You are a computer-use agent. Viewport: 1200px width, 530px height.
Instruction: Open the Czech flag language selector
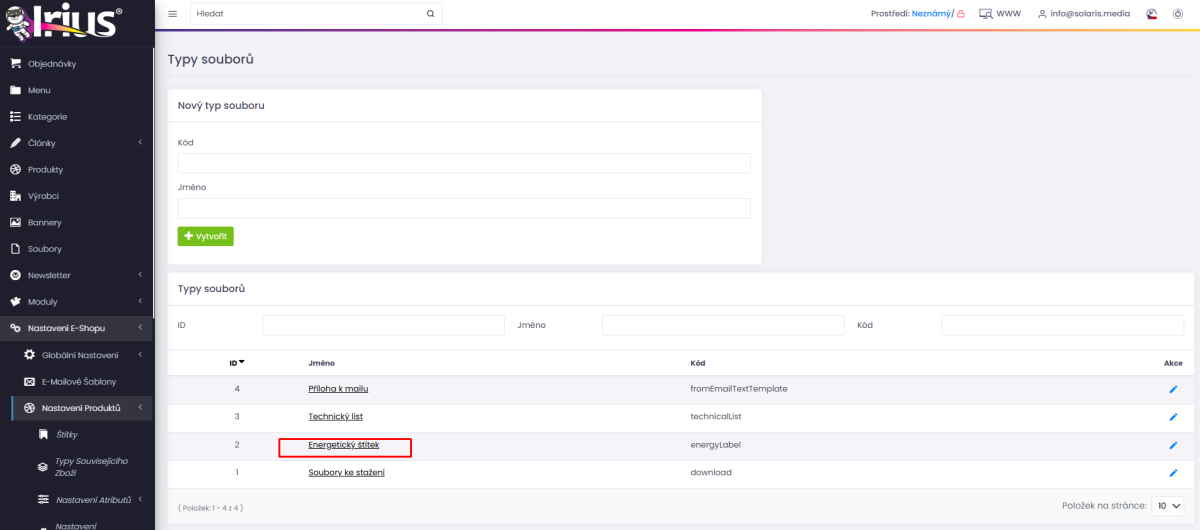(1151, 14)
